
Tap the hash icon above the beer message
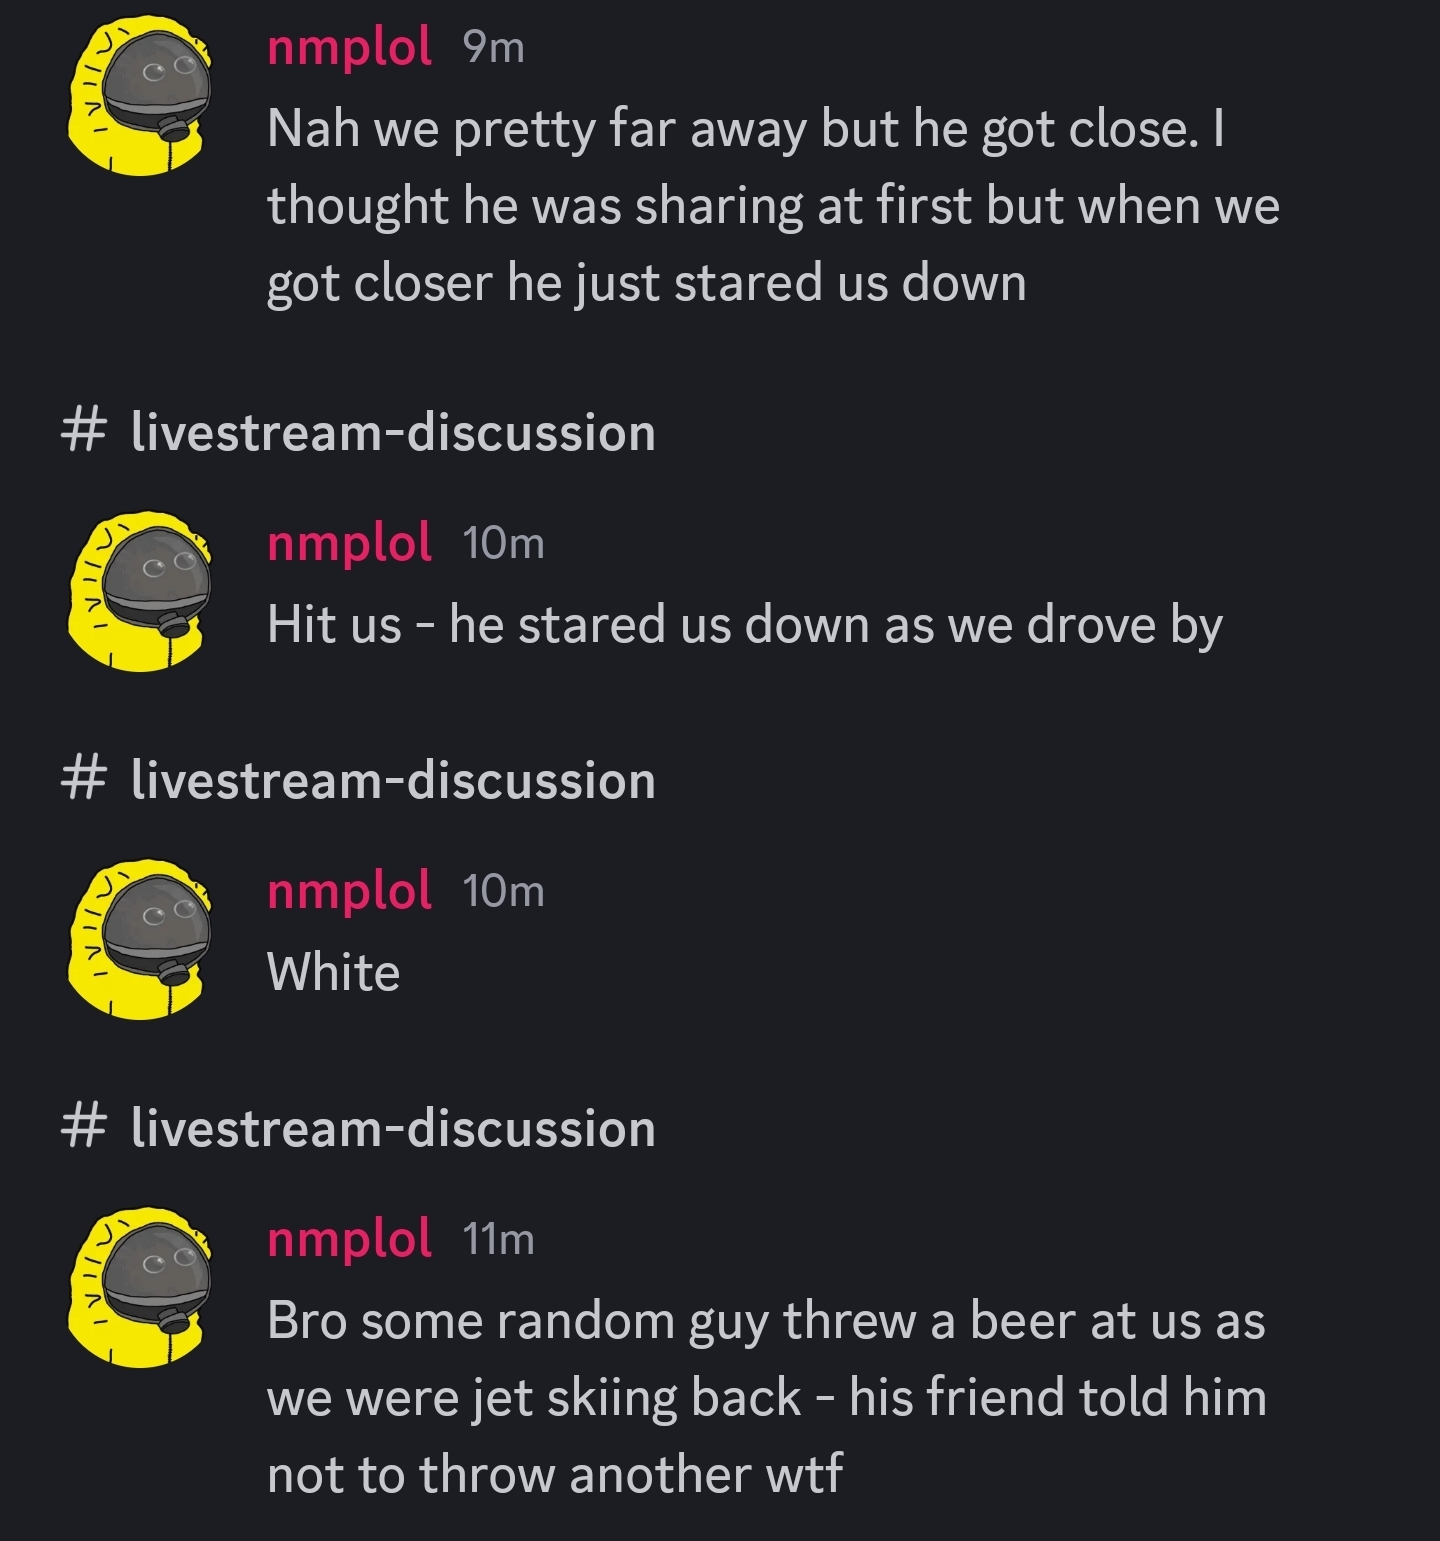click(83, 1128)
